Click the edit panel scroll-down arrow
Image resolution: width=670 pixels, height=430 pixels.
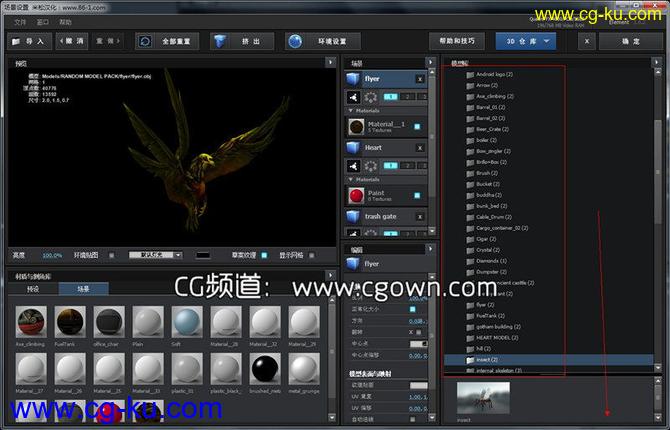pos(432,418)
